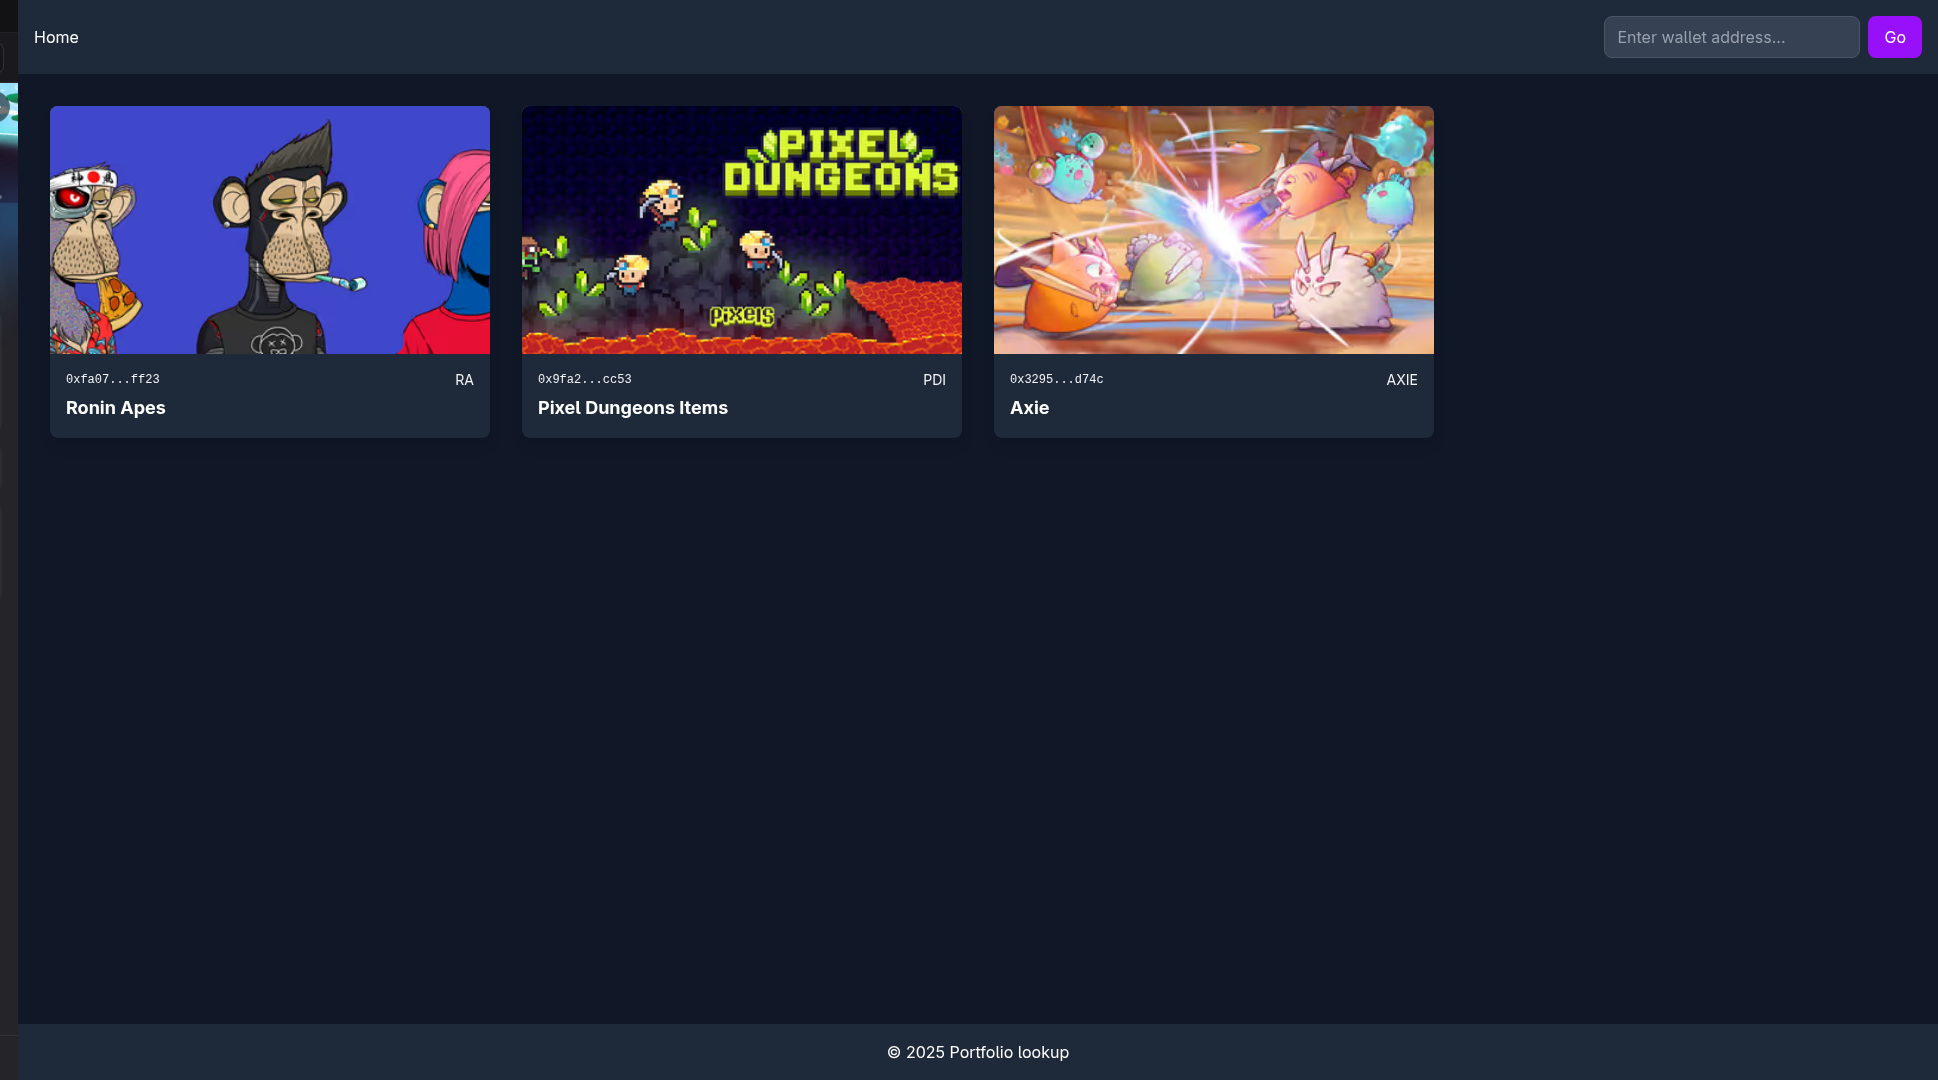Click the small pixels logo in banner
Screen dimensions: 1938x1080
point(742,316)
